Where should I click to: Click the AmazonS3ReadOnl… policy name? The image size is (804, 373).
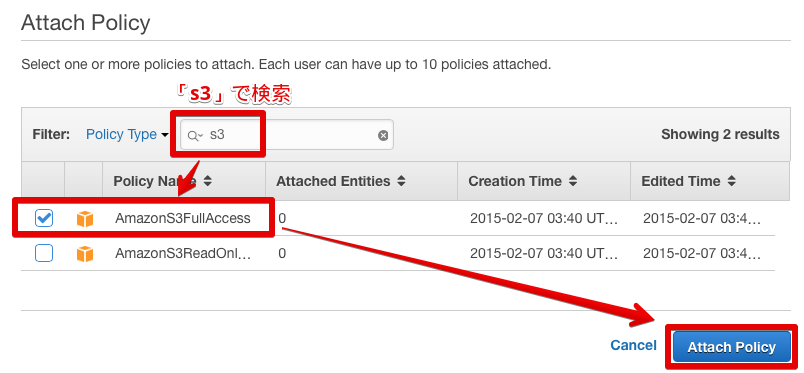click(183, 253)
